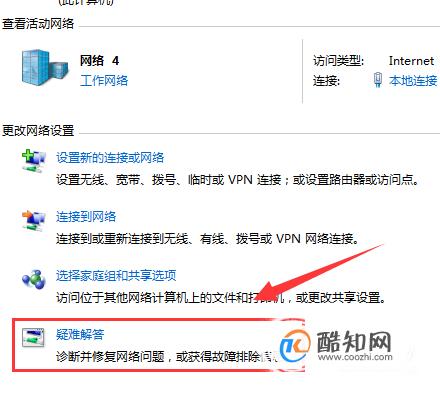Click the 更改网络设置 section heading

(x=38, y=130)
